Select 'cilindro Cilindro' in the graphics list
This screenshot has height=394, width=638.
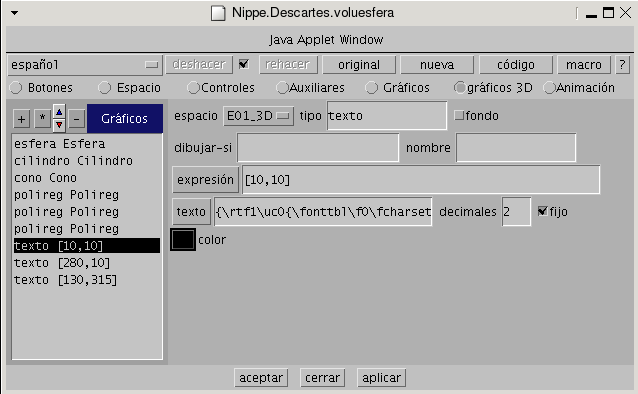click(87, 161)
